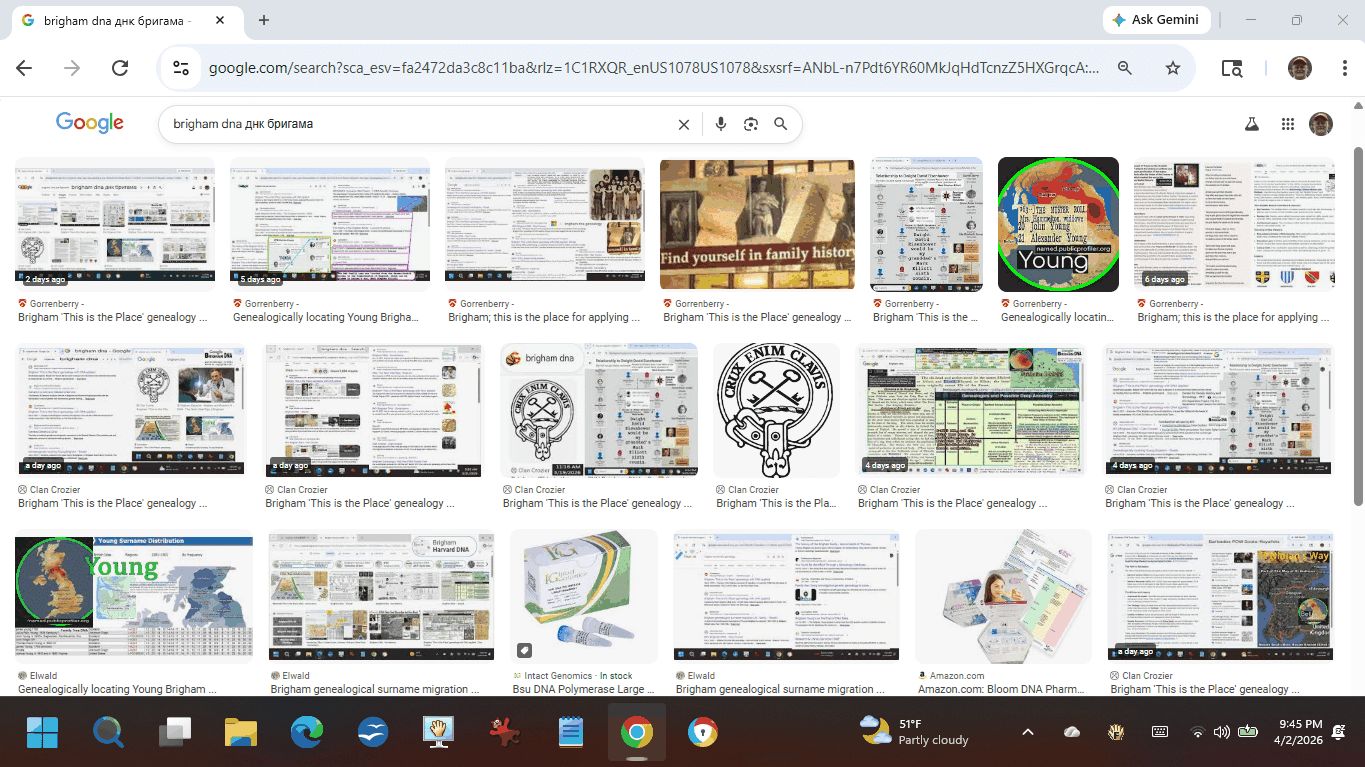The height and width of the screenshot is (767, 1365).
Task: Open the Google apps grid
Action: (x=1288, y=124)
